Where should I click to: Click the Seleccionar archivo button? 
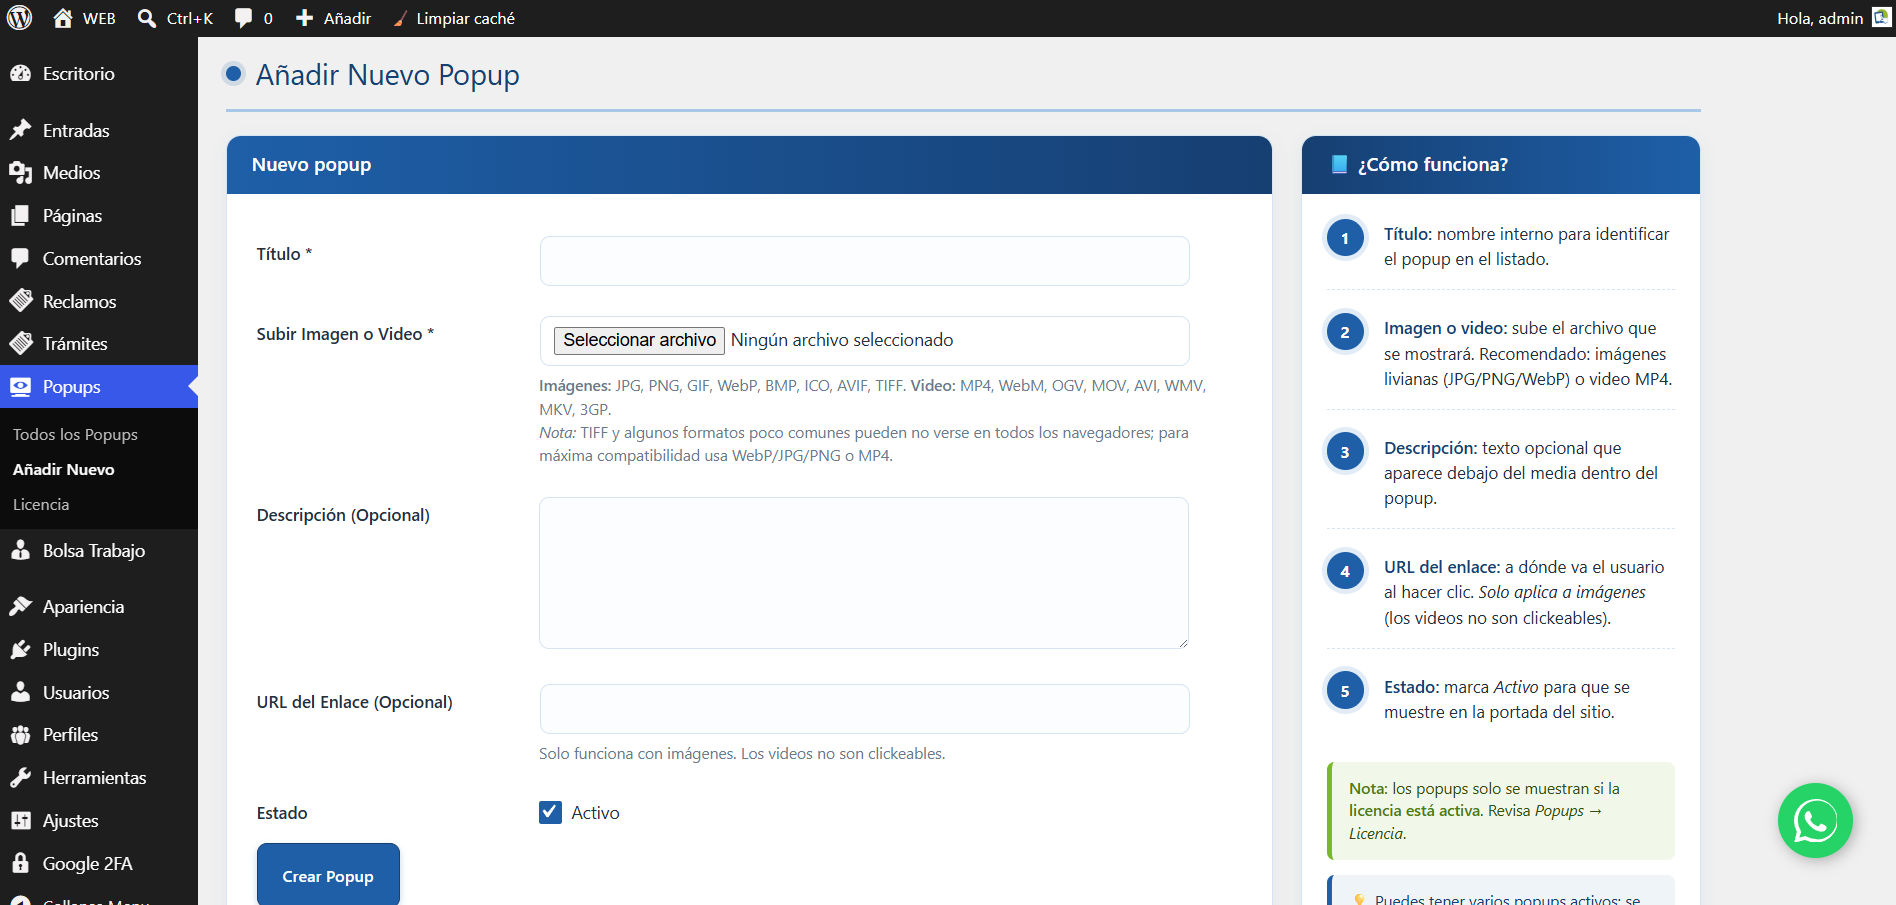pos(639,340)
